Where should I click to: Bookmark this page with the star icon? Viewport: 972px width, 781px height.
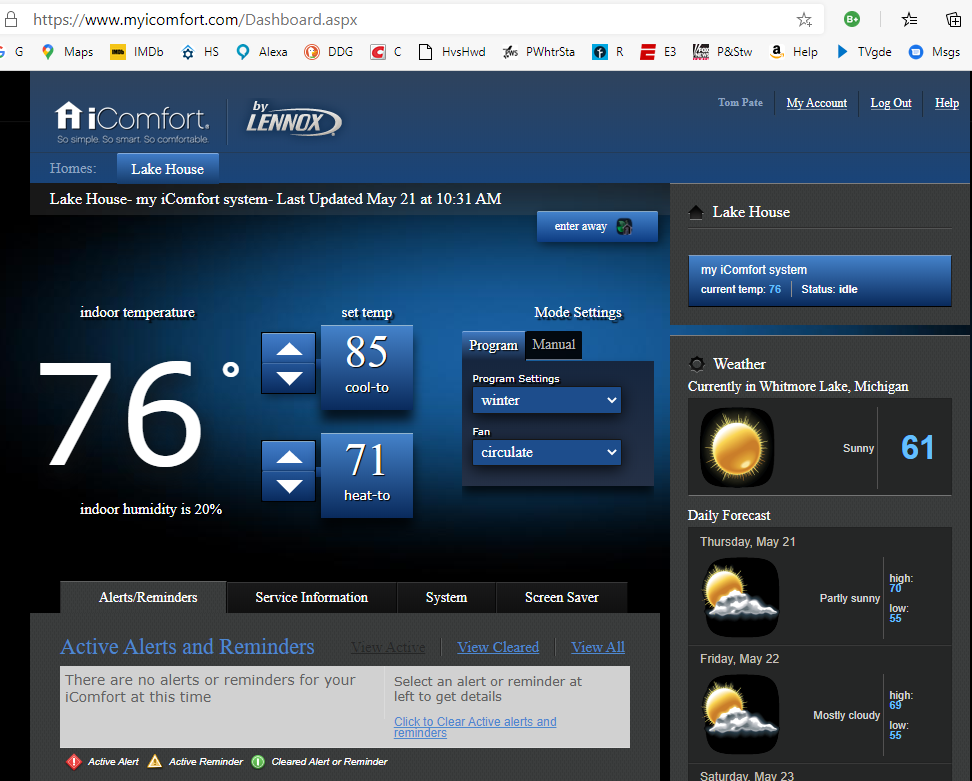(x=804, y=20)
